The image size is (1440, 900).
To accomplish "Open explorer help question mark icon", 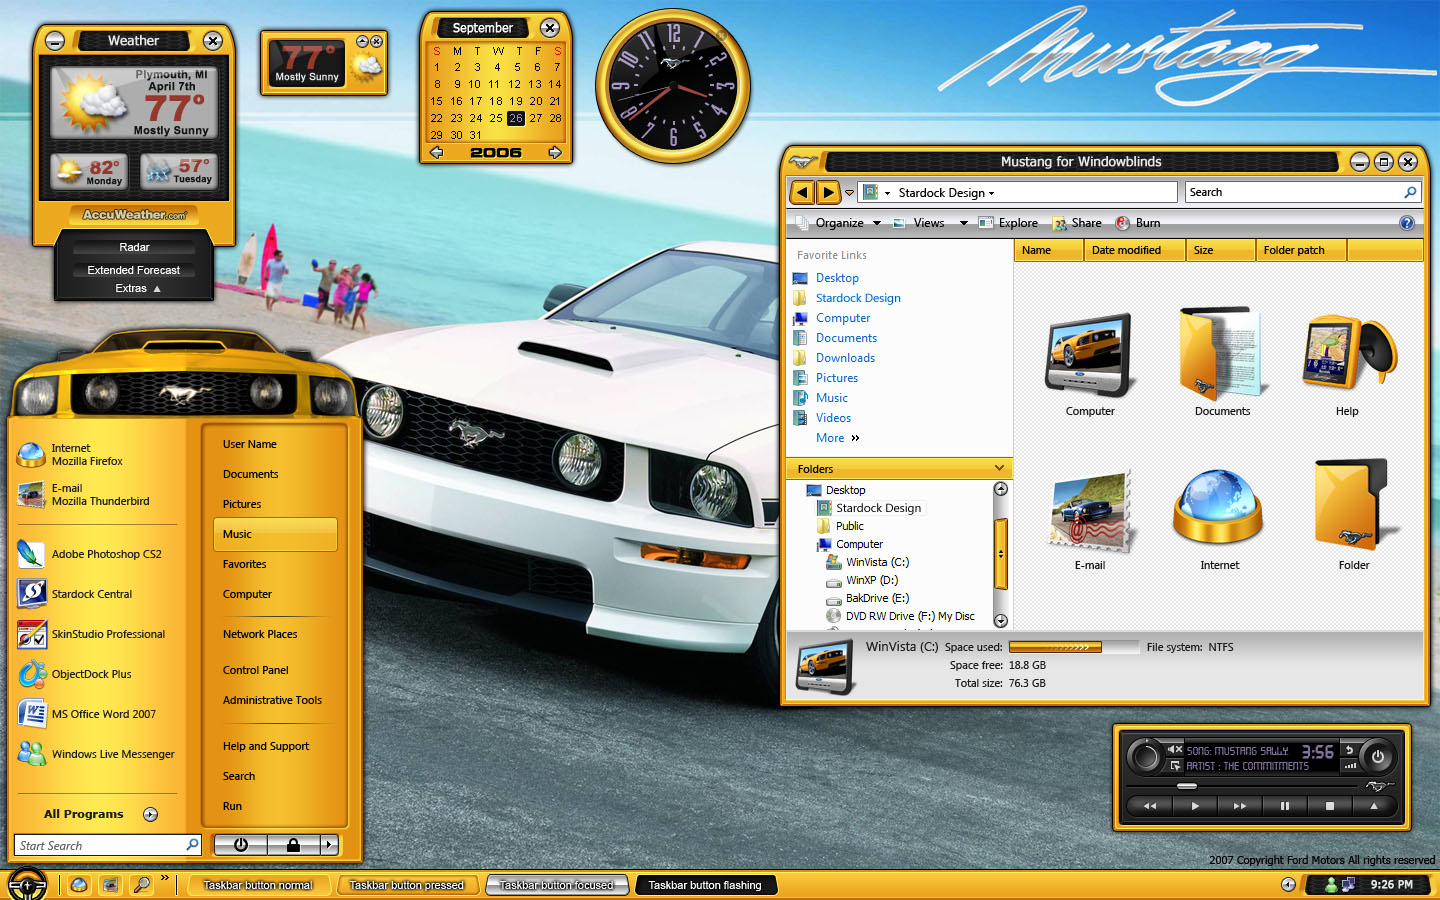I will [x=1407, y=223].
